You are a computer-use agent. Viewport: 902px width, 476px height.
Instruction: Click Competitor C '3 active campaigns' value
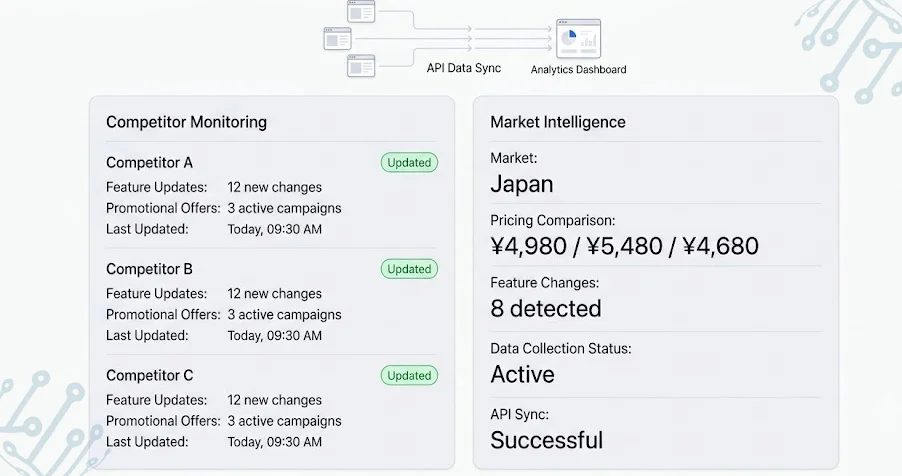[284, 421]
